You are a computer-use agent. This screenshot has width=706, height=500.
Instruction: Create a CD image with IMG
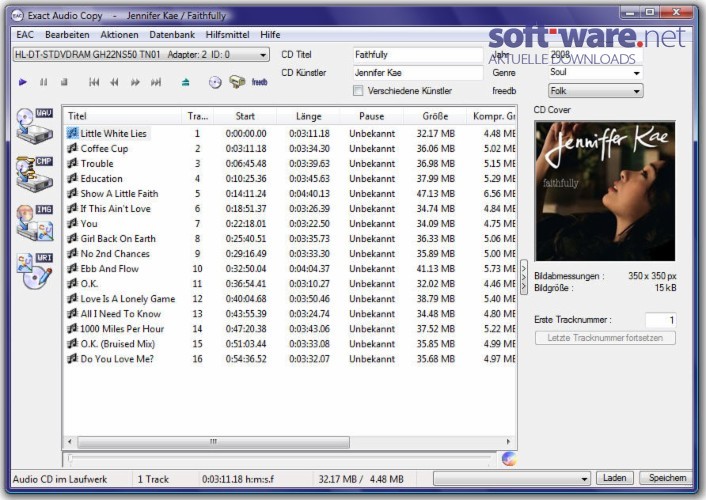click(34, 223)
